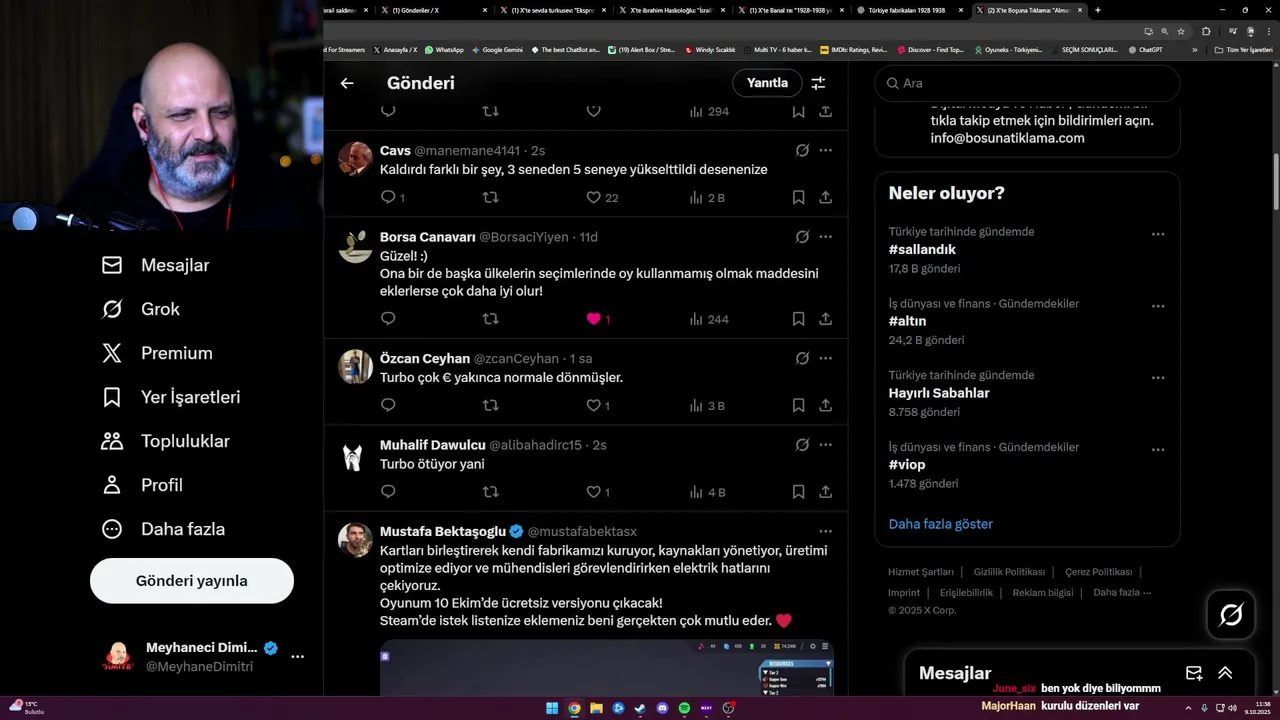Open Hayırlı Sabahlar trending topic
This screenshot has height=720, width=1280.
click(939, 393)
